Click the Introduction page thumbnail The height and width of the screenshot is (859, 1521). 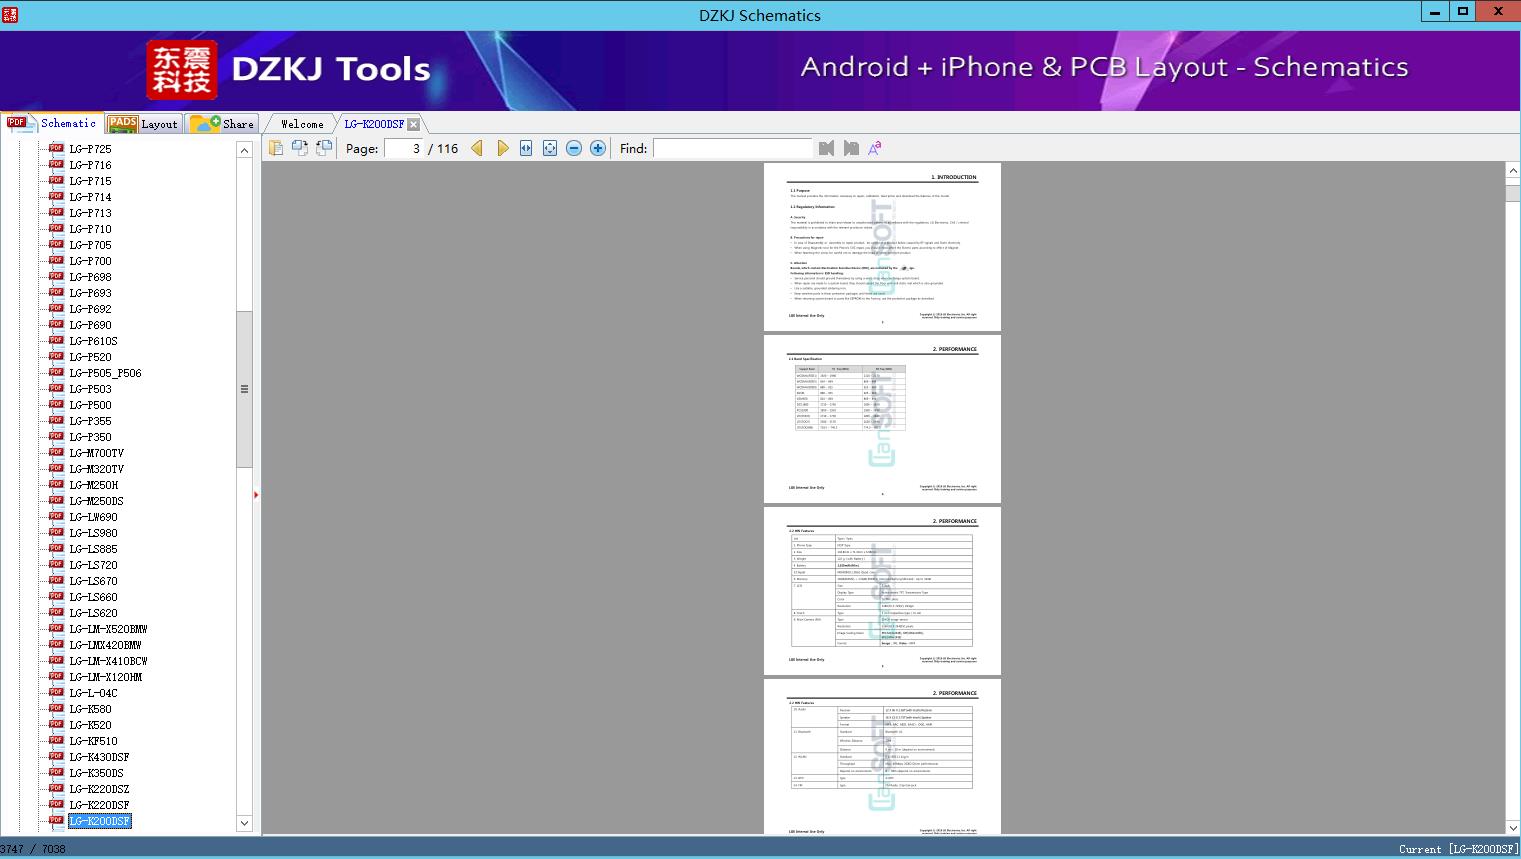[882, 247]
